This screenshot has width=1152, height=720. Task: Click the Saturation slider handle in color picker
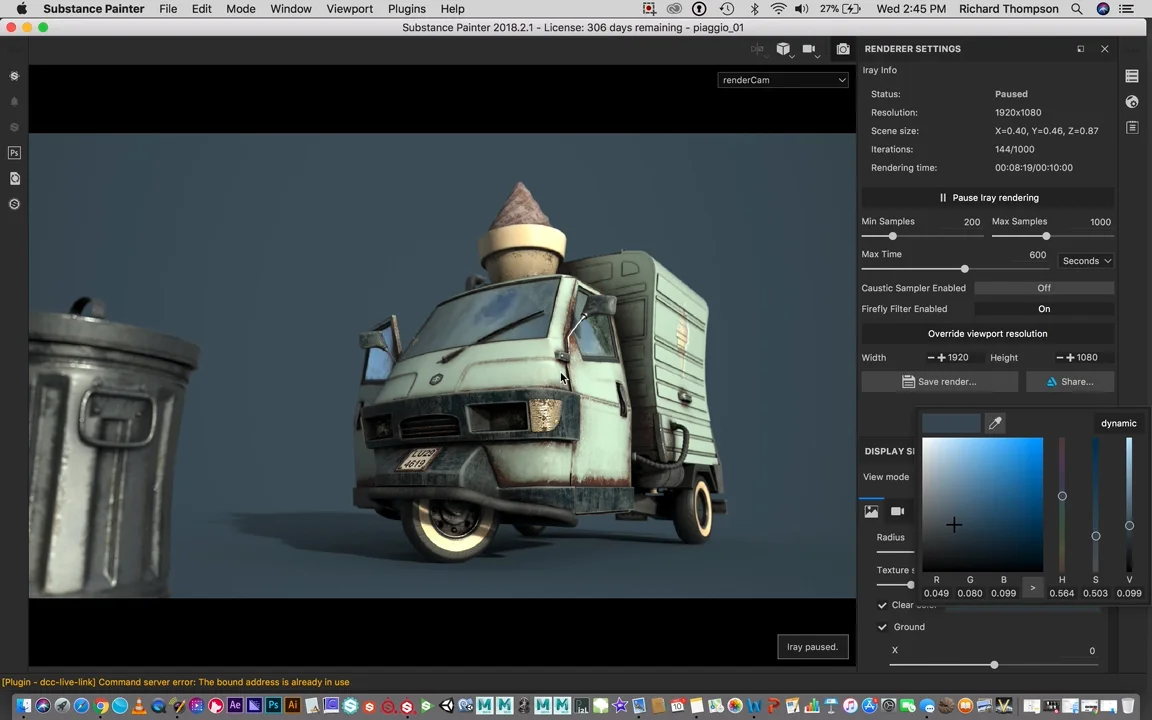pyautogui.click(x=1095, y=536)
